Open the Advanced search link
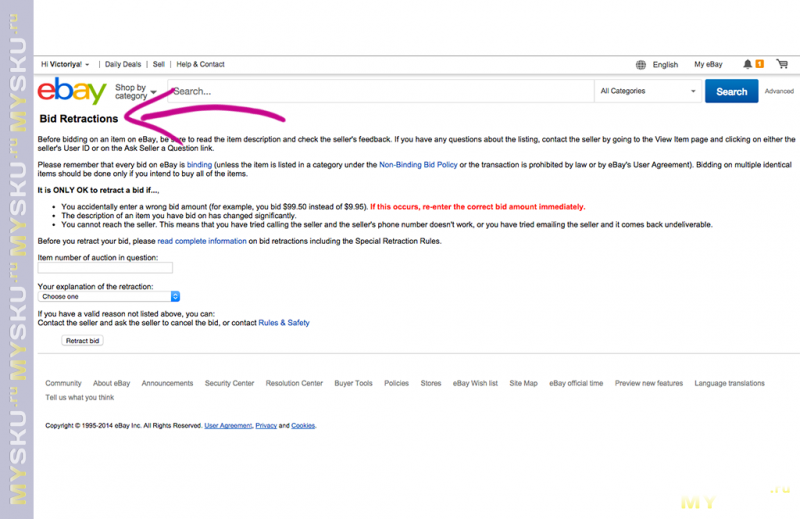The image size is (800, 519). [779, 91]
